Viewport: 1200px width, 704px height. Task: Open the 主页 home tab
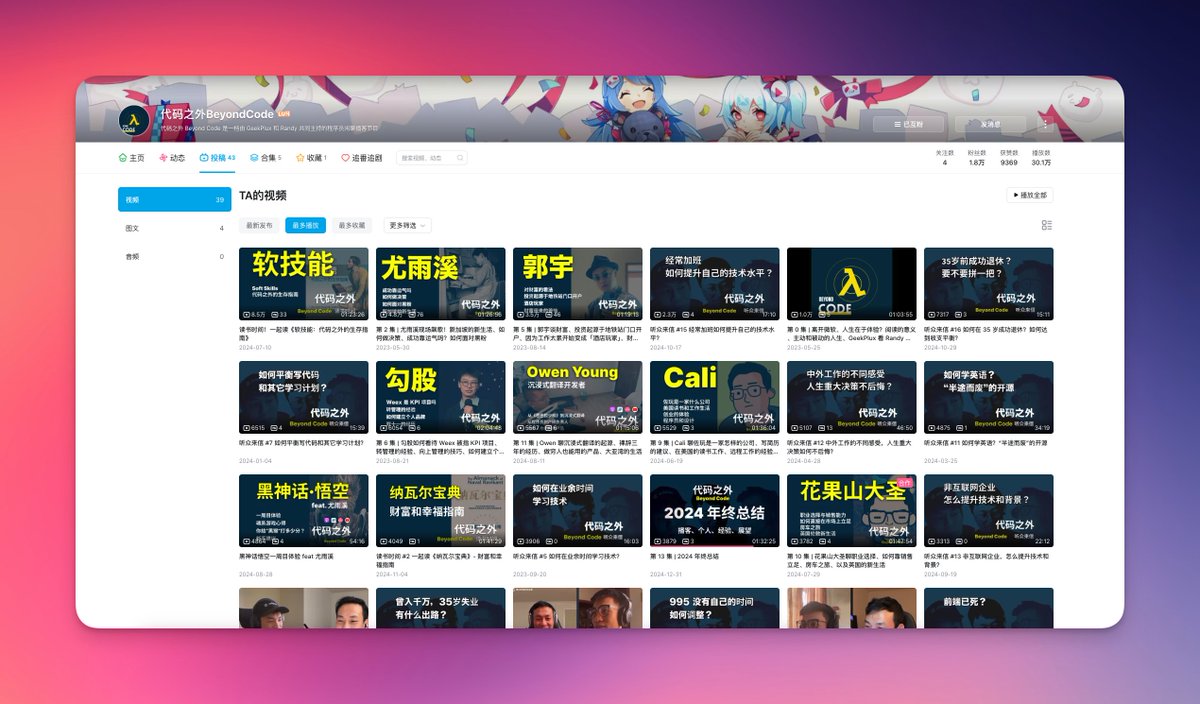click(x=131, y=158)
